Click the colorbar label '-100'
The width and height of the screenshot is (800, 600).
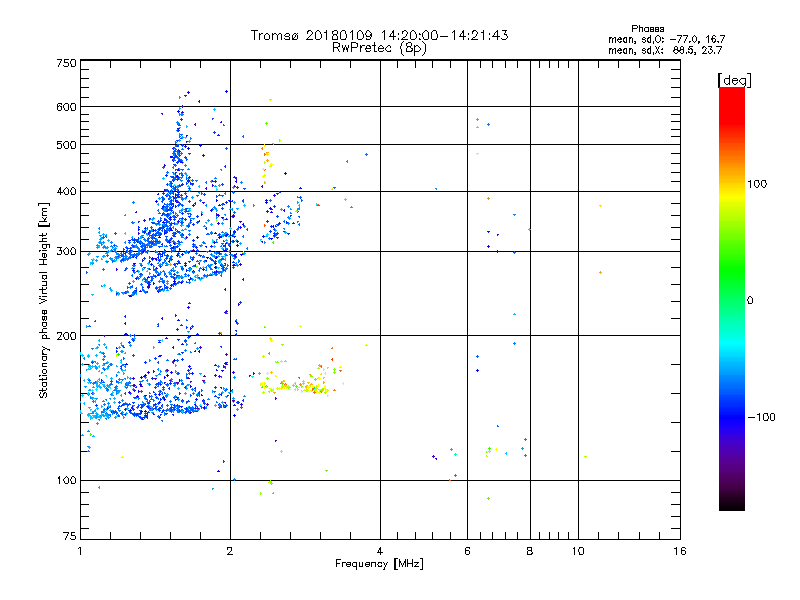point(761,417)
